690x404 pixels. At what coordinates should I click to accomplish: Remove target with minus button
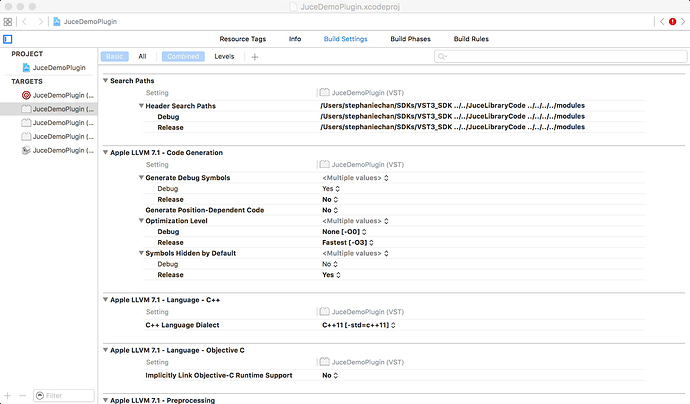click(22, 396)
